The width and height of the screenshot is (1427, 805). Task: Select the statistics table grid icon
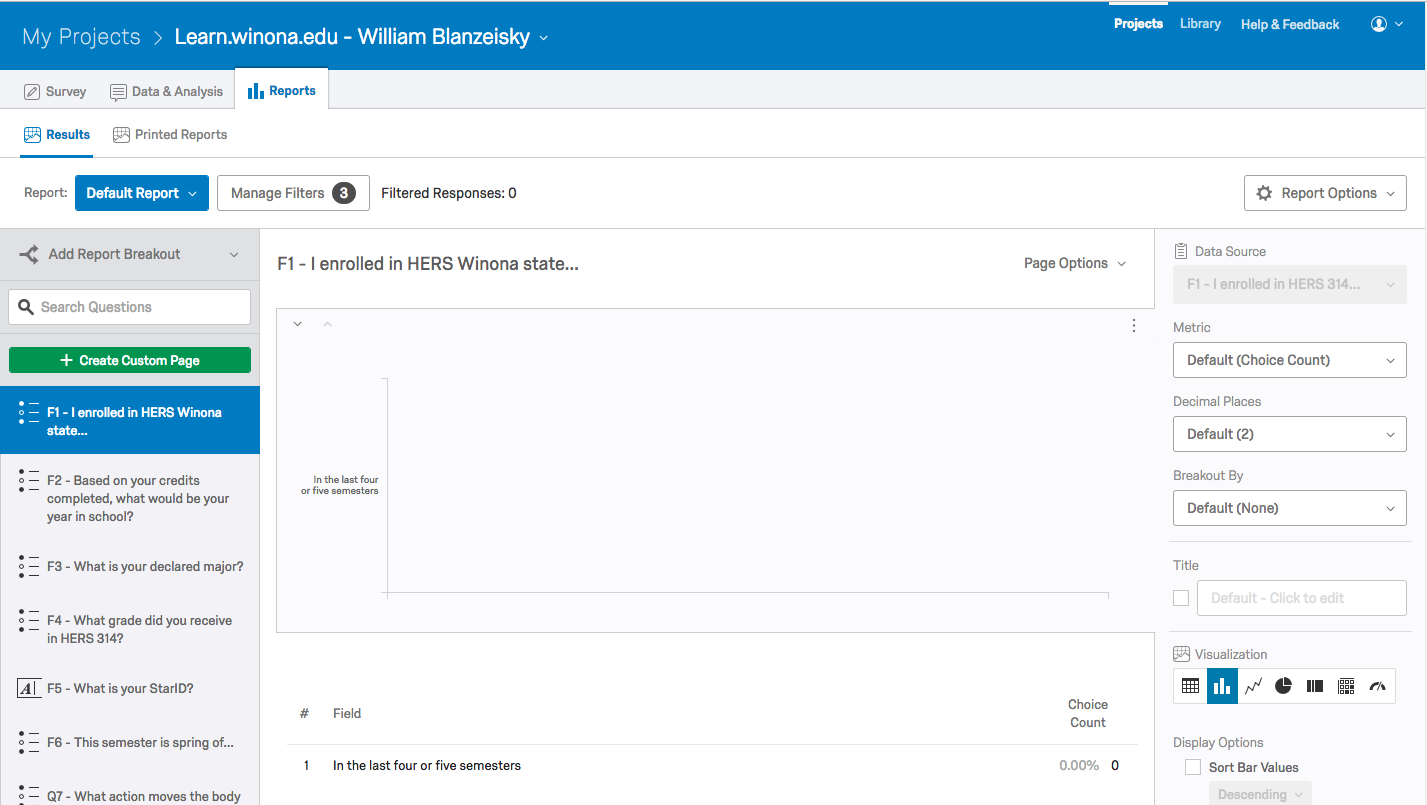click(x=1346, y=686)
